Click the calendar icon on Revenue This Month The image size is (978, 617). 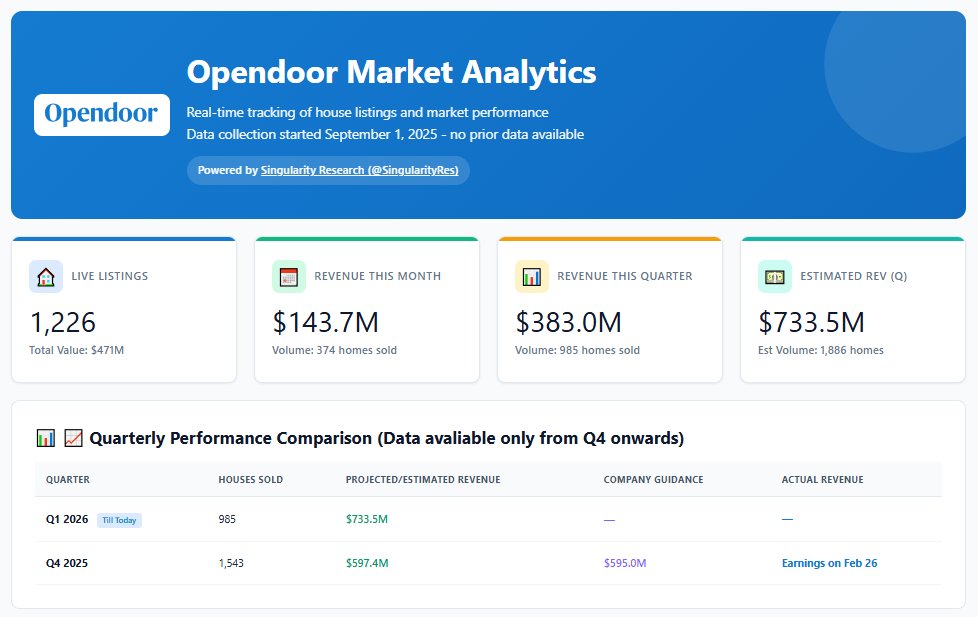pyautogui.click(x=289, y=276)
